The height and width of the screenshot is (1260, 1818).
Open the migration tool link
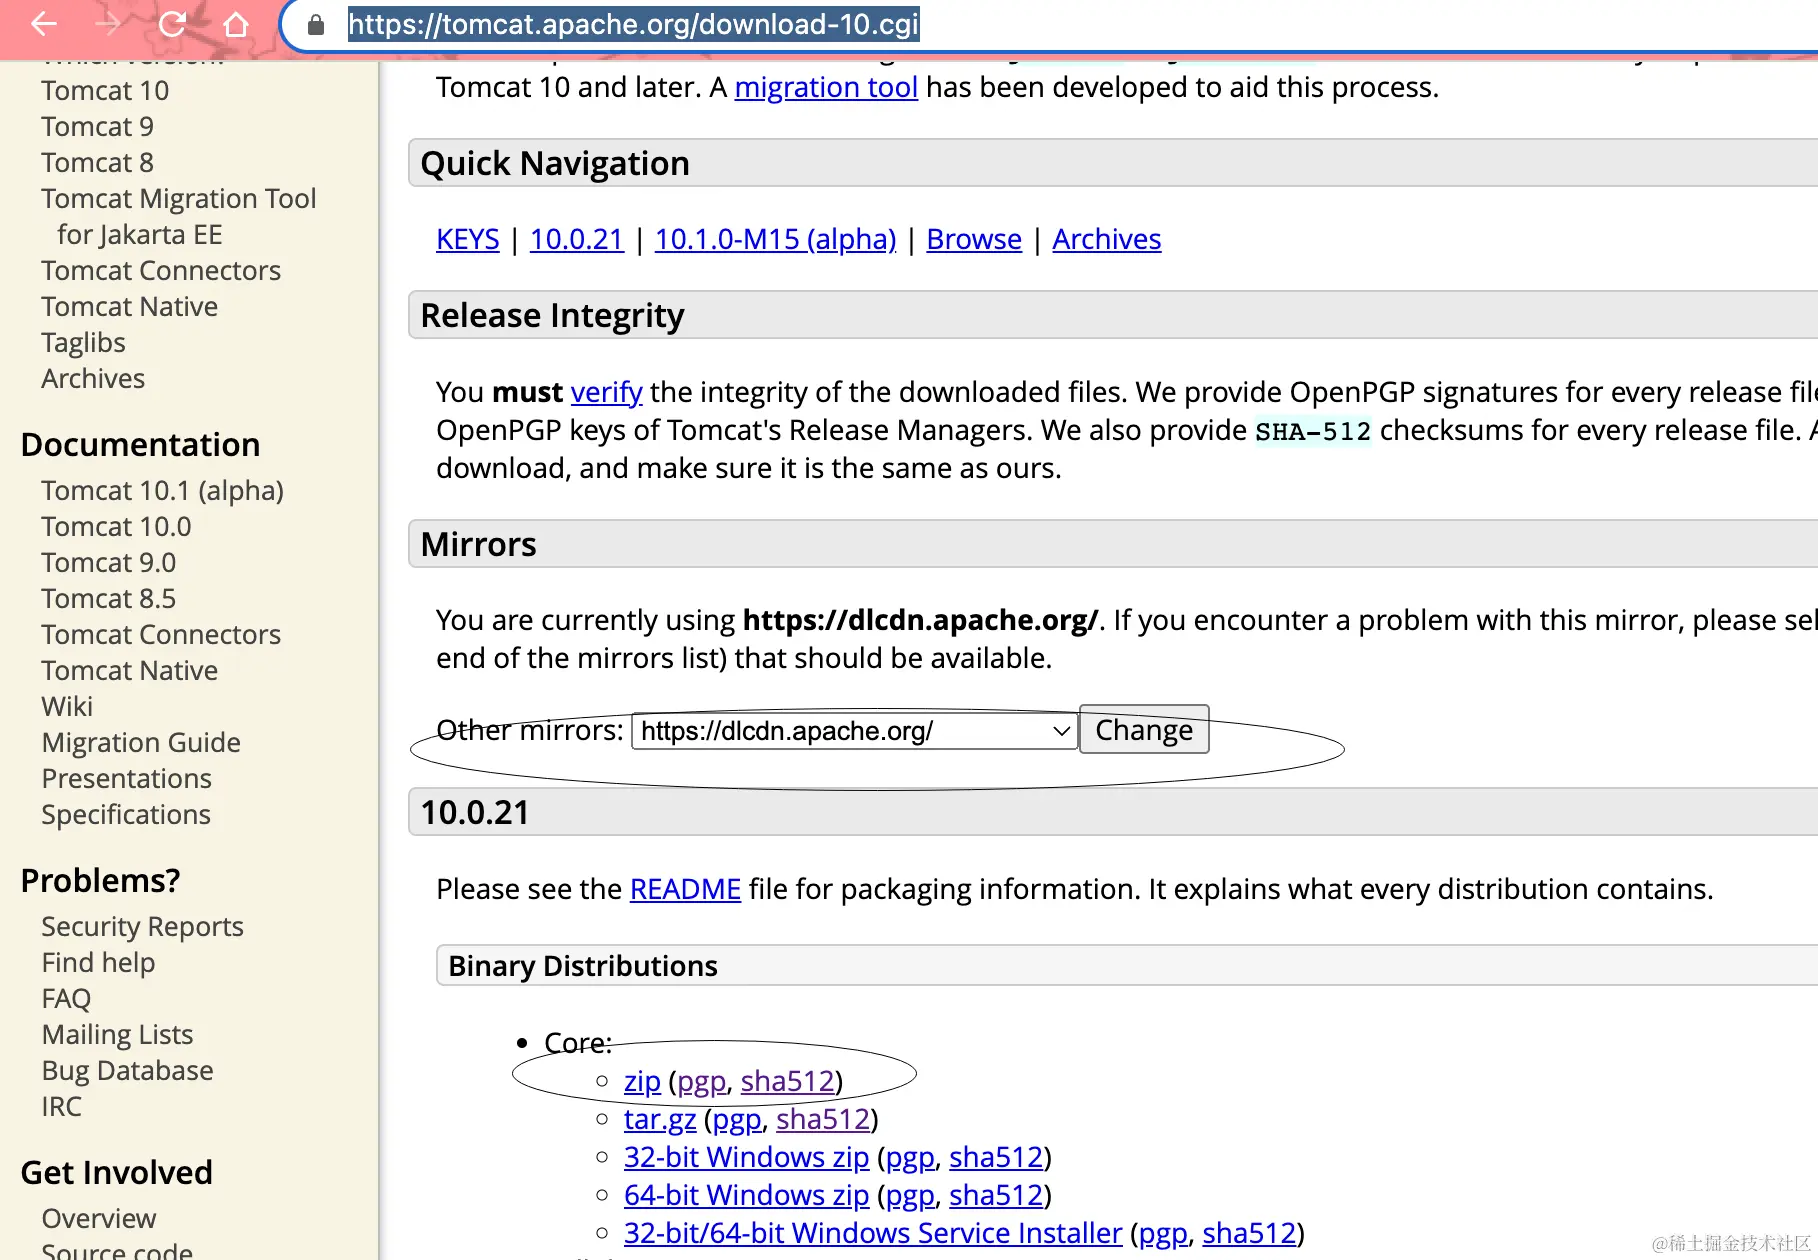[x=826, y=88]
